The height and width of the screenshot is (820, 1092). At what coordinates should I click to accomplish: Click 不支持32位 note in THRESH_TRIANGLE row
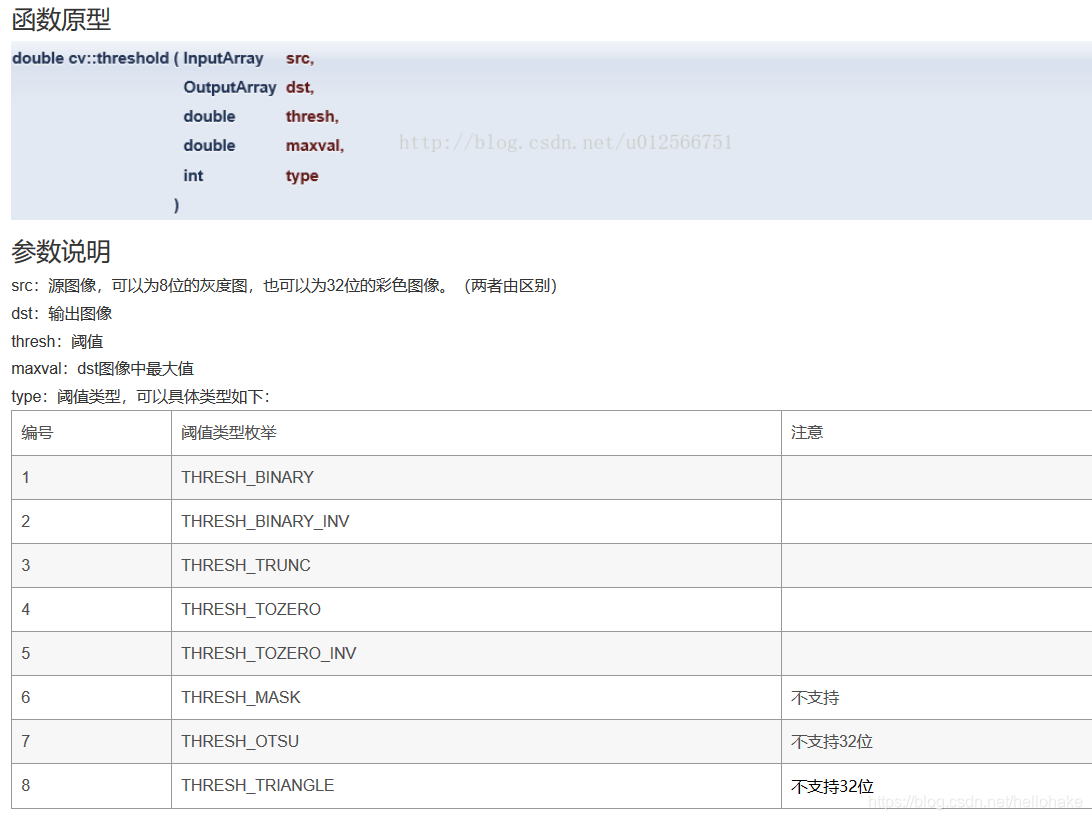click(832, 787)
